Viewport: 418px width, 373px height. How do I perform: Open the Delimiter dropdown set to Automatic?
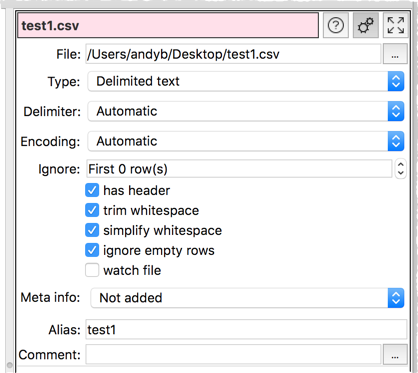[x=246, y=111]
